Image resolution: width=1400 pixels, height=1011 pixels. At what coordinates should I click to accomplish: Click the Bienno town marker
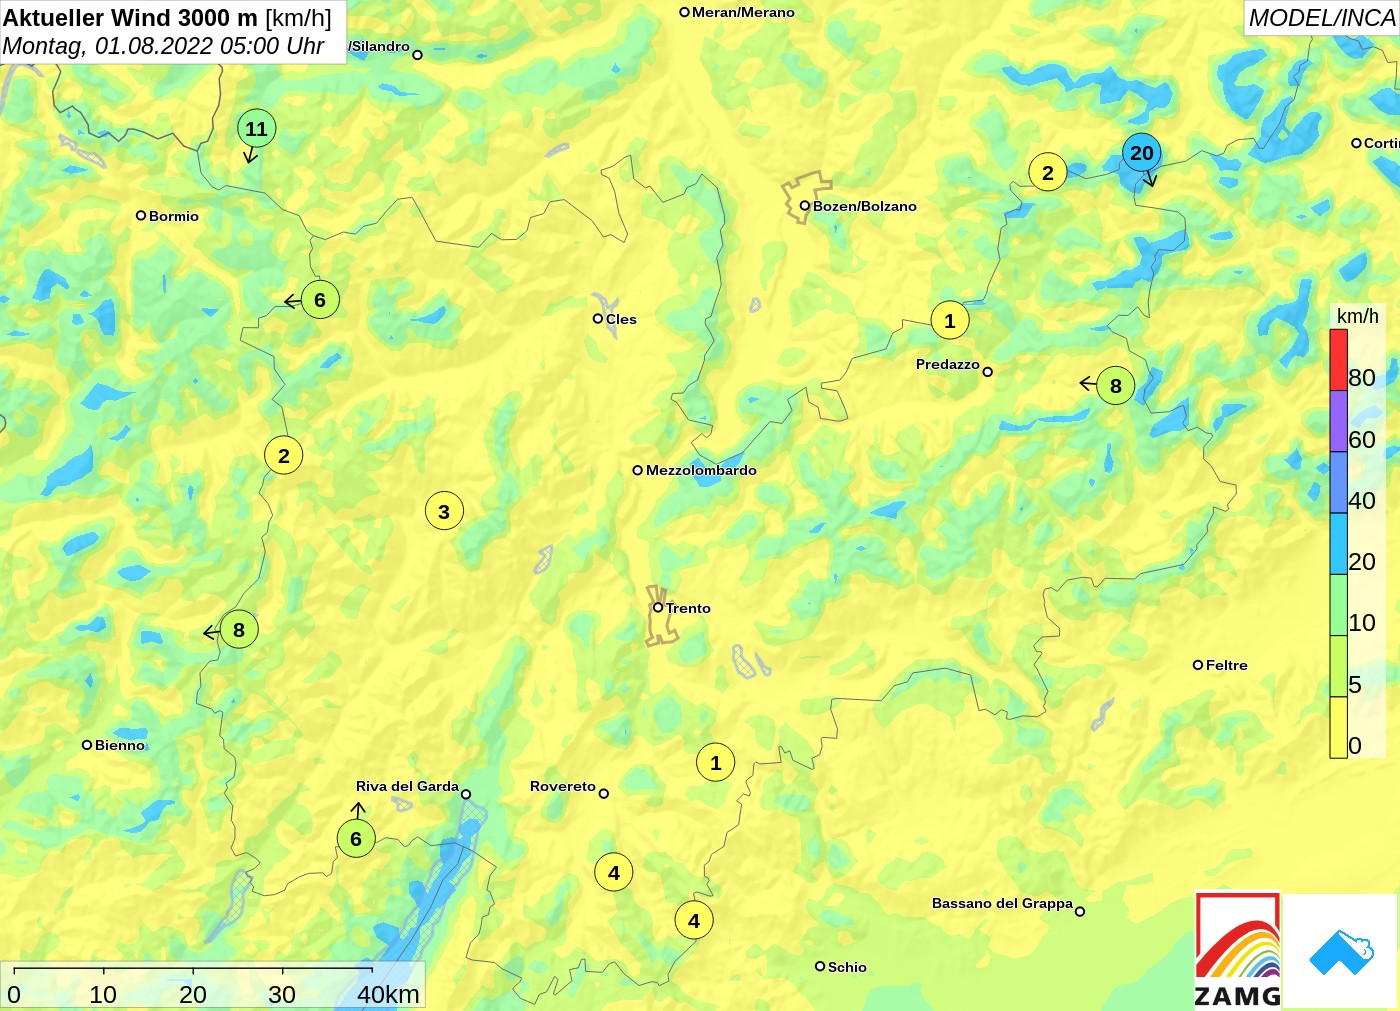coord(87,744)
